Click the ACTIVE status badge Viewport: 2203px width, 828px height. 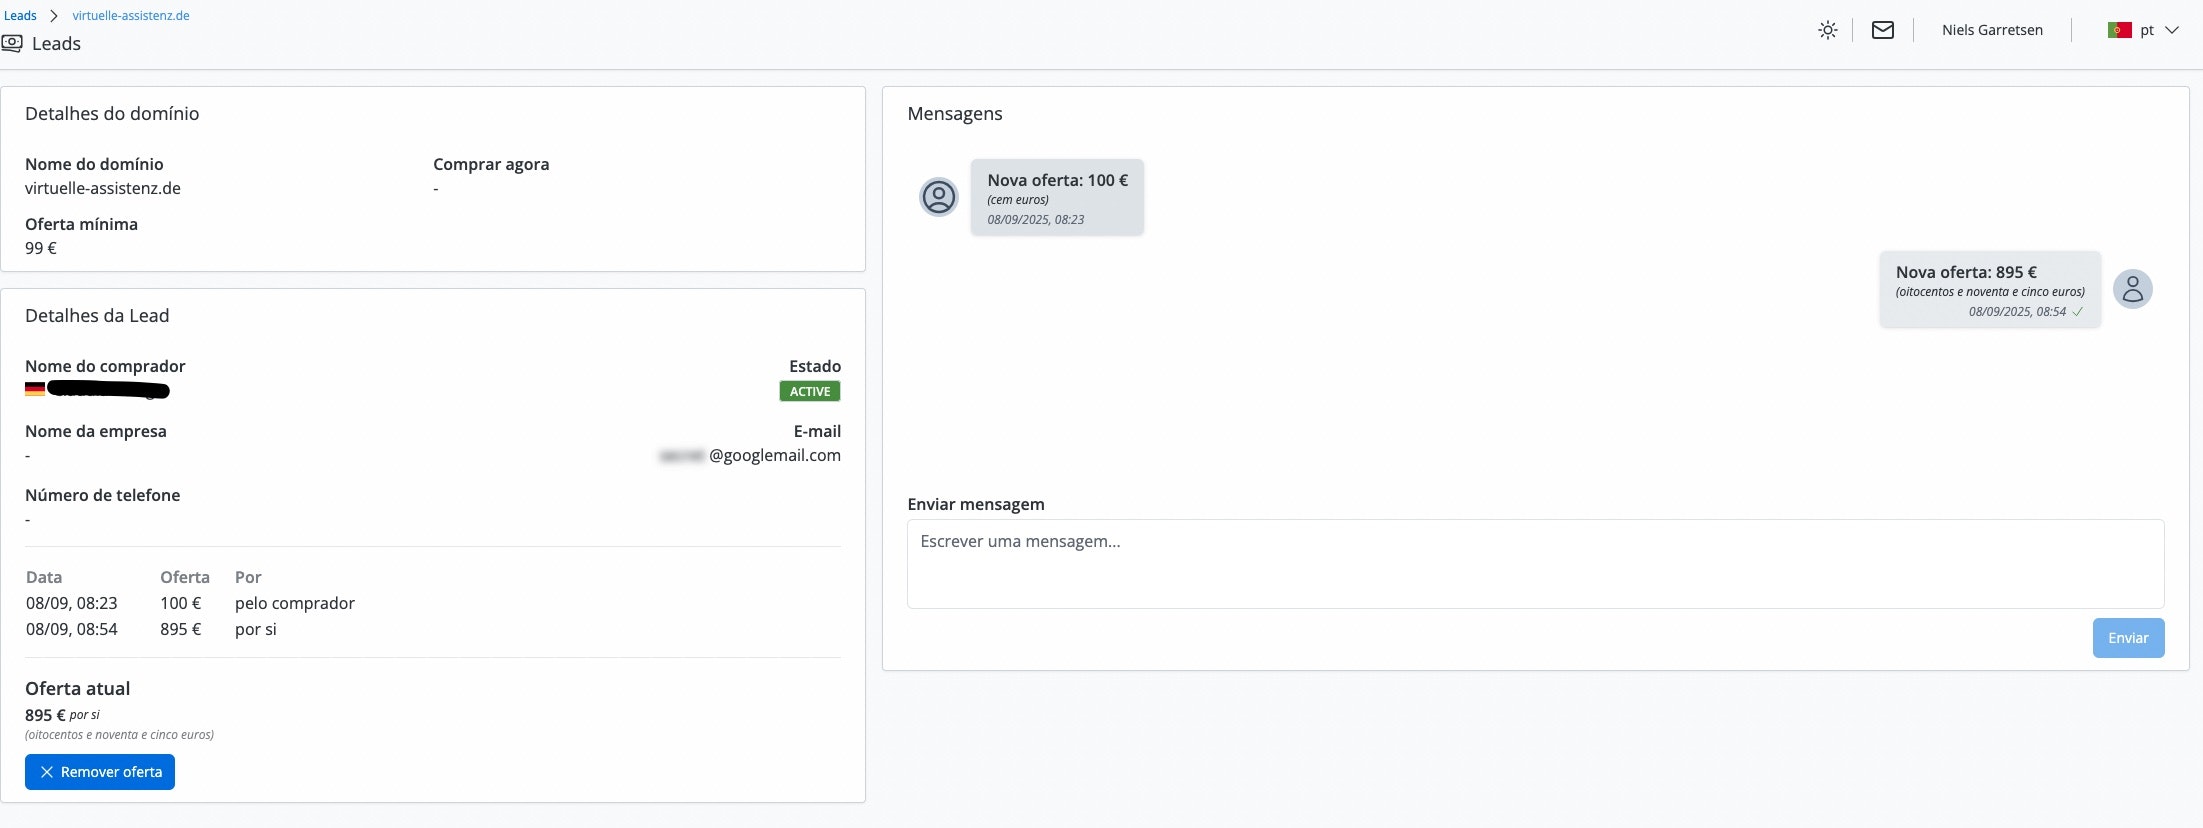tap(809, 392)
